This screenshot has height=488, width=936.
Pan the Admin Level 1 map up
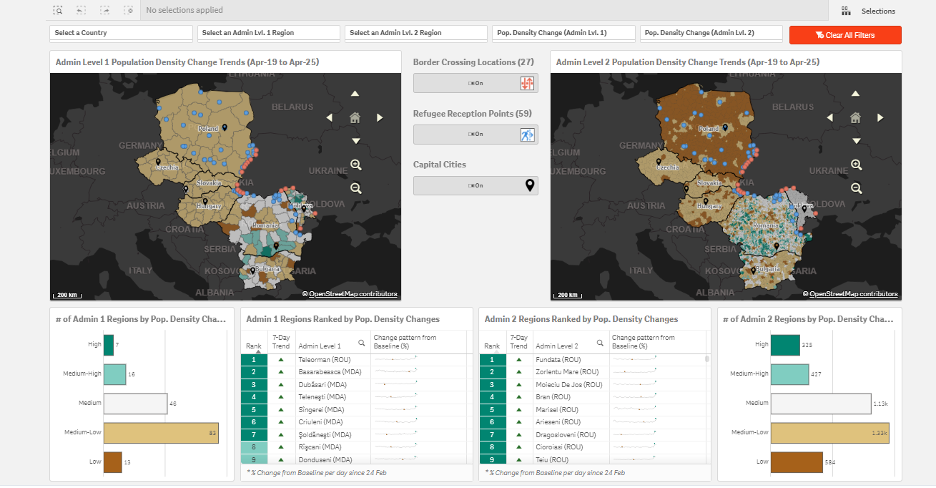pos(354,94)
